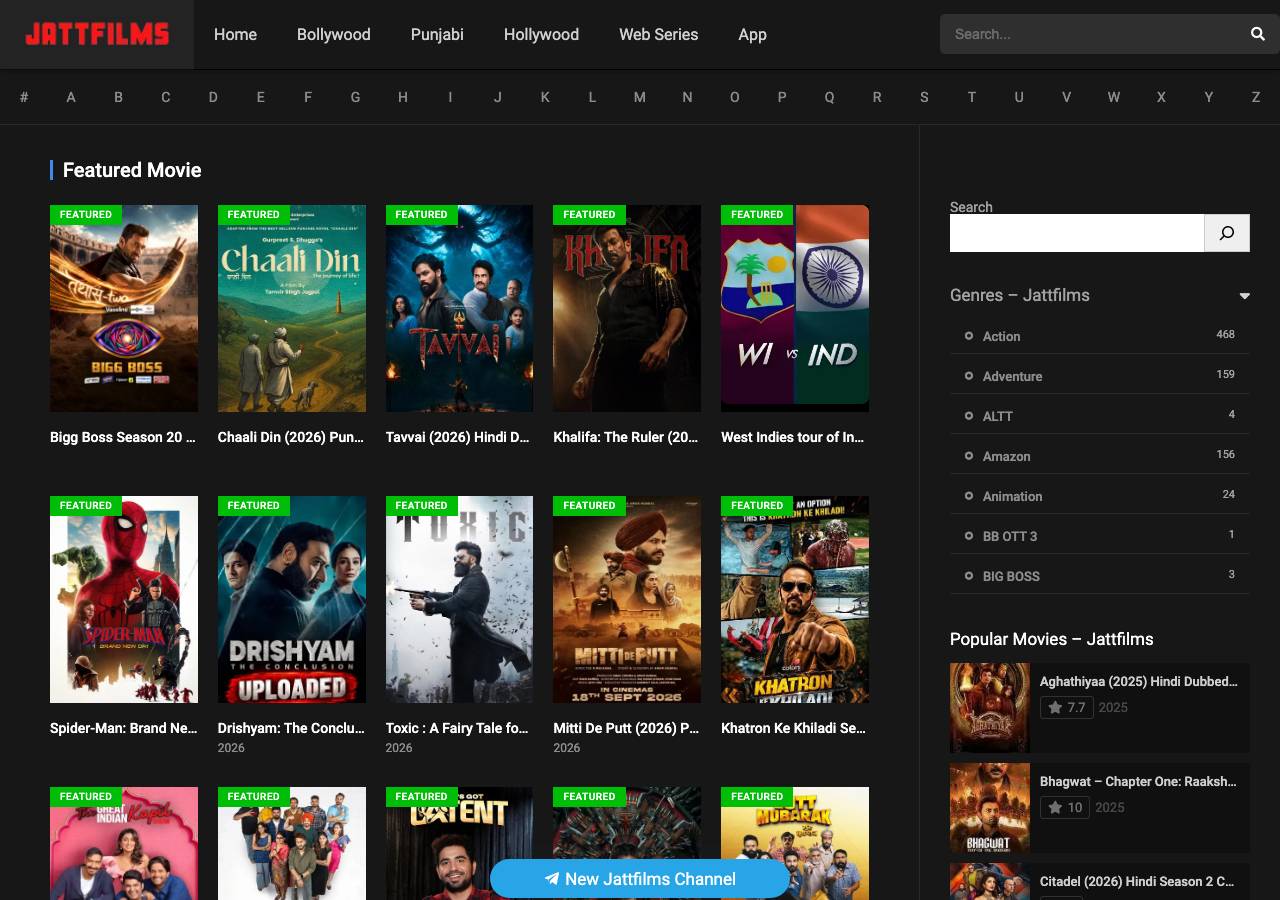Screen dimensions: 1280x900
Task: Open the Tavvai Hindi movie poster
Action: tap(459, 308)
